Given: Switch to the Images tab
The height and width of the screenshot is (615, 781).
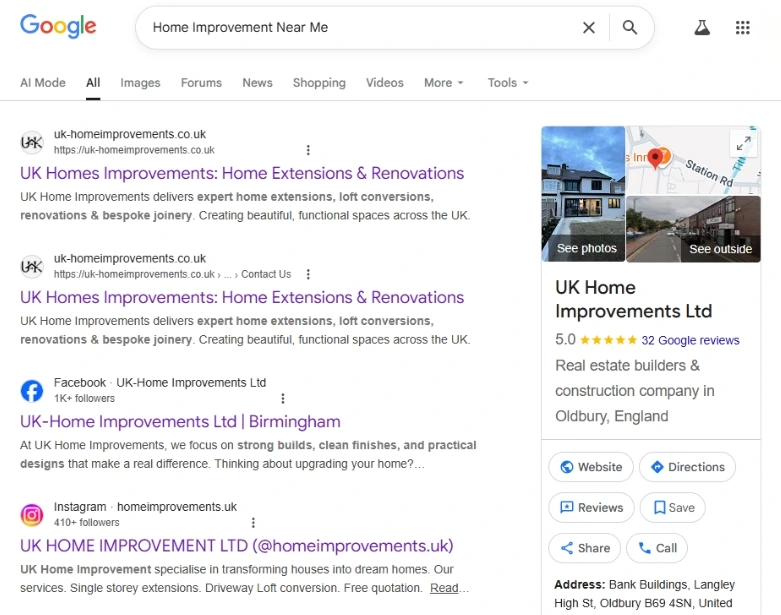Looking at the screenshot, I should coord(140,83).
